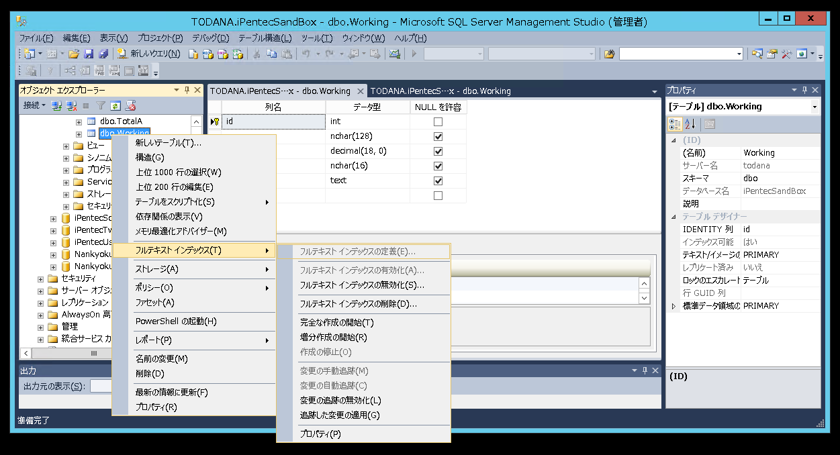Click the Database Engine Query icon
Viewport: 840px width, 455px height.
193,54
